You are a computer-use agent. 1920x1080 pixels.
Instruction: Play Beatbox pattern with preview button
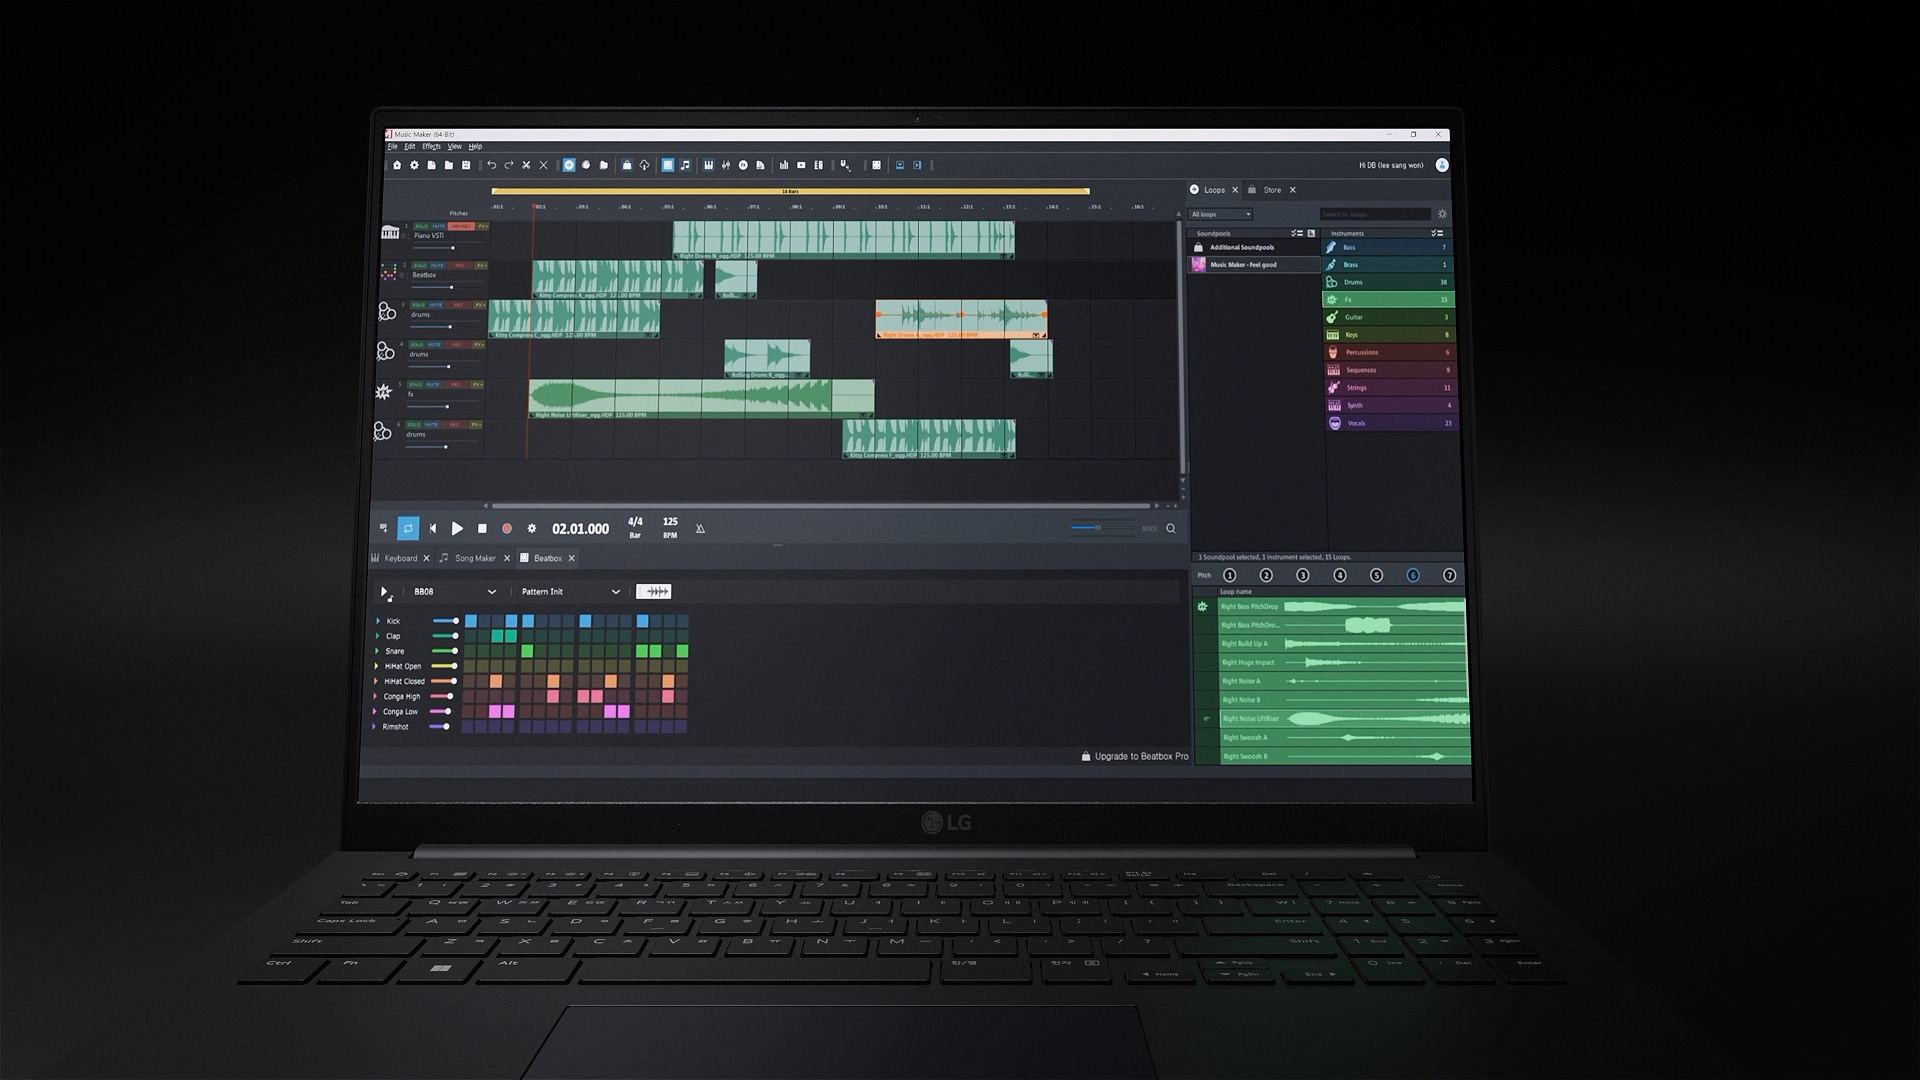click(x=385, y=593)
